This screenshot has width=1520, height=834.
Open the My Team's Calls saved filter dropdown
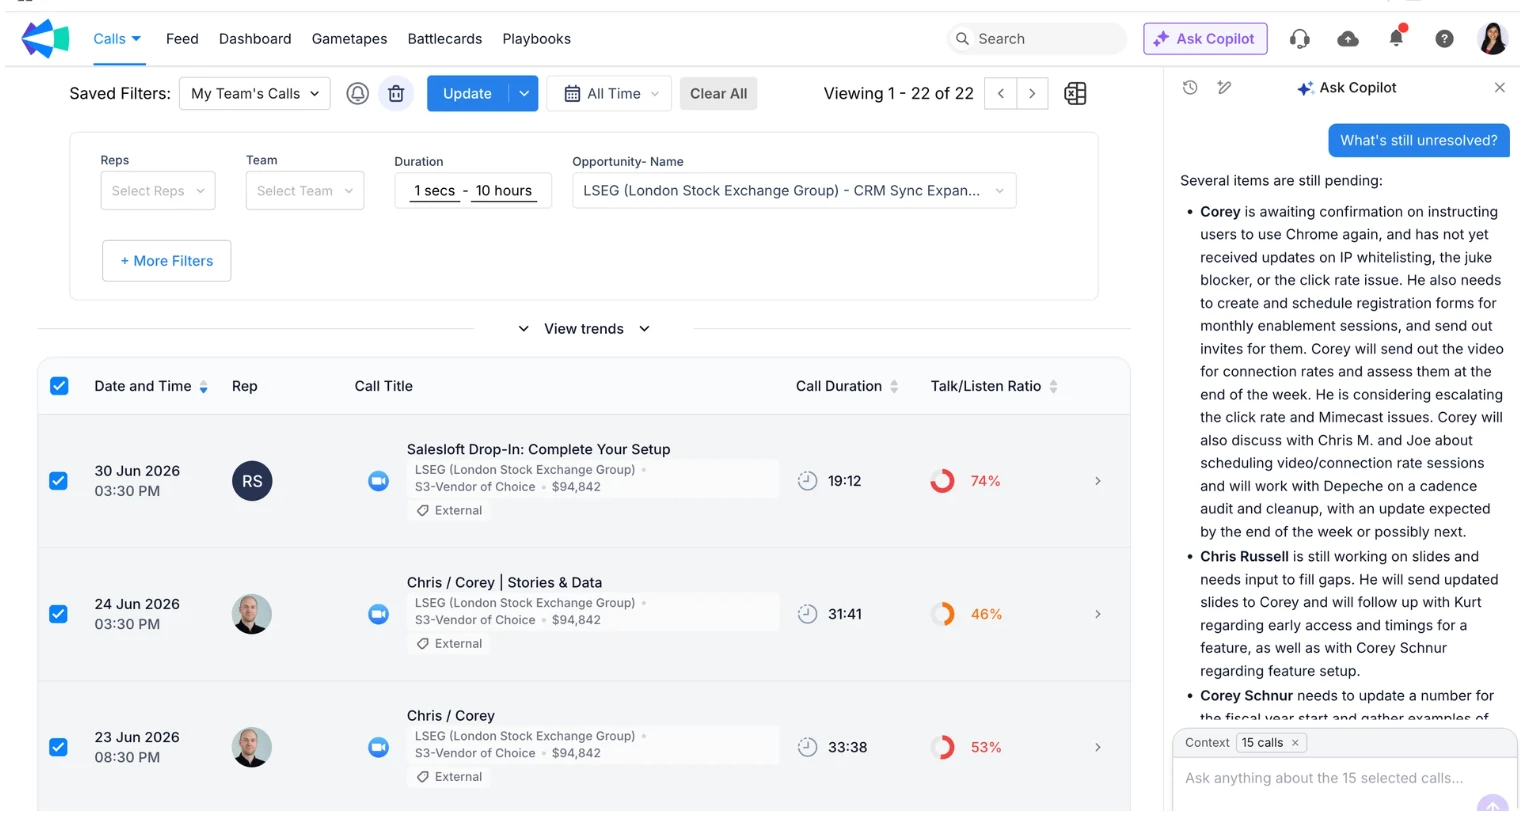[x=255, y=93]
